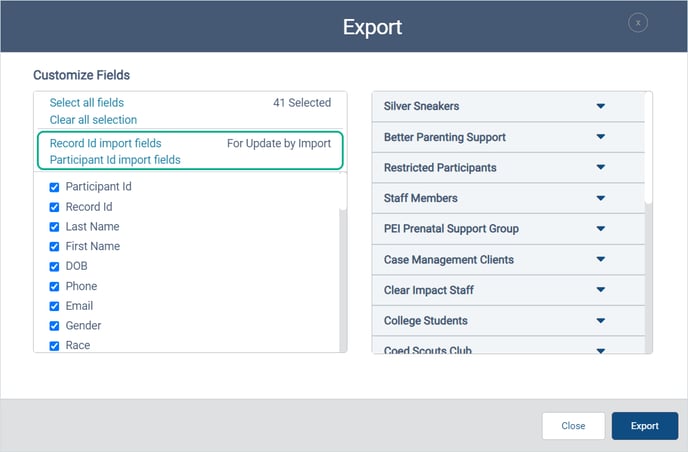Toggle the Email field checkbox
This screenshot has height=452, width=688.
[54, 306]
